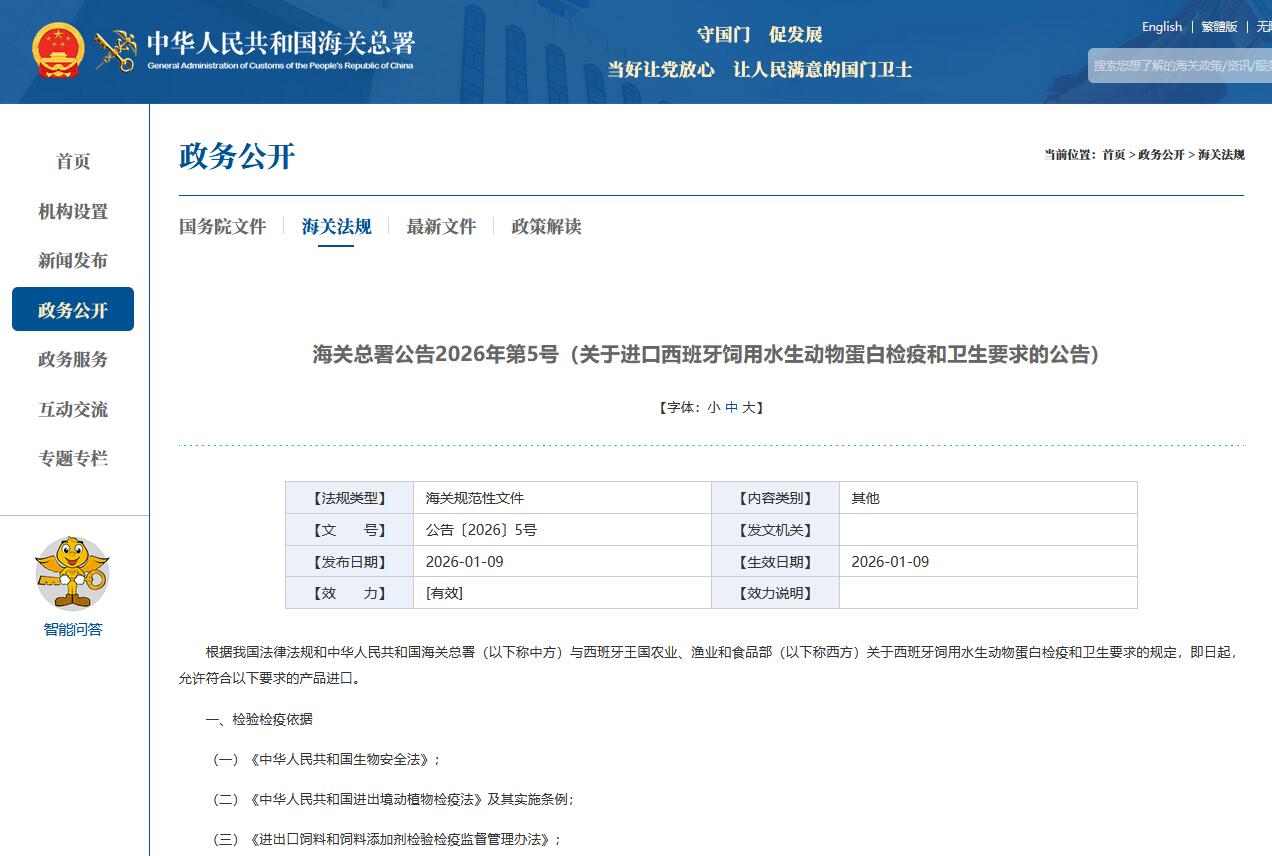1272x856 pixels.
Task: Click the smart Q&A mascot robot icon
Action: [x=72, y=572]
